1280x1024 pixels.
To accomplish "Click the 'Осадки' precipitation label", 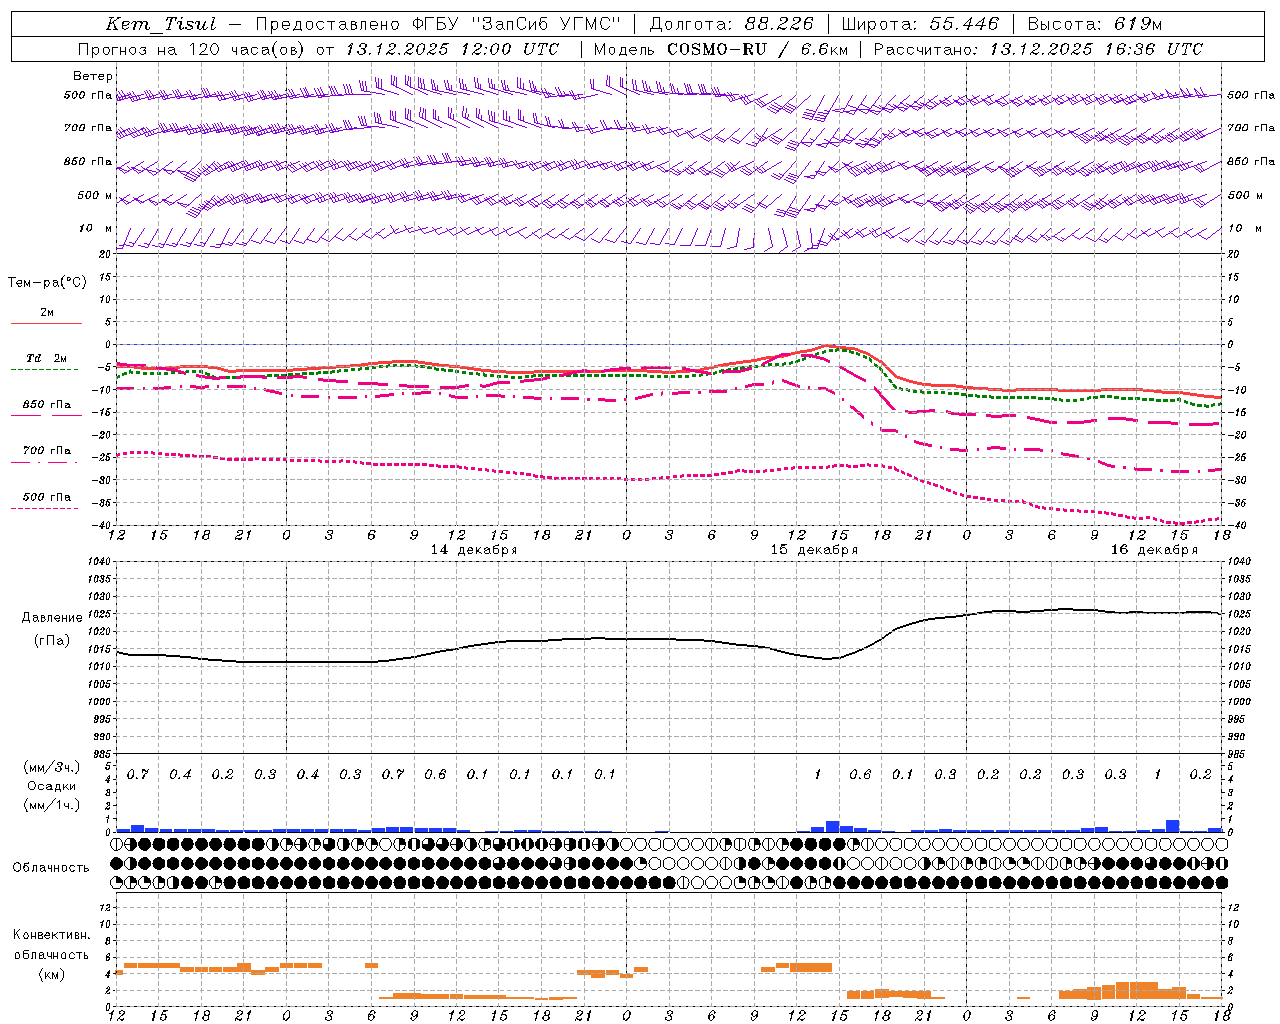I will 52,786.
